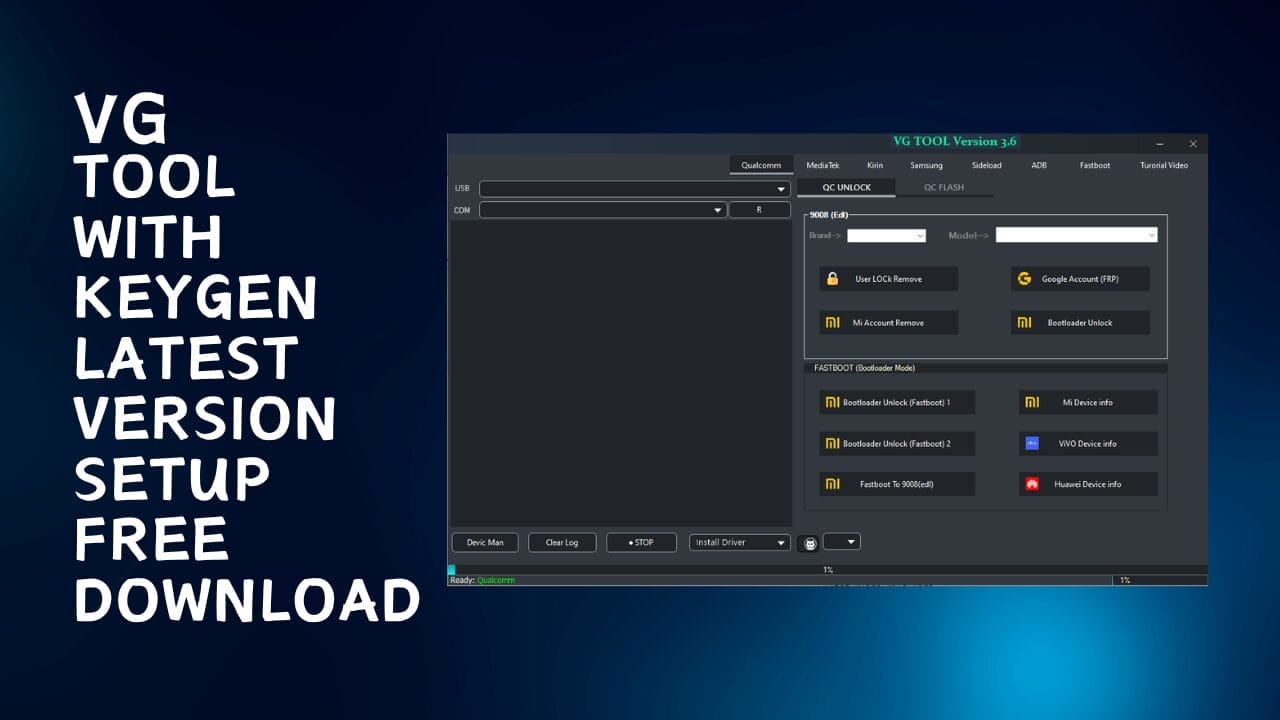Click the Google icon on Google Account (FRP)
Screen dimensions: 1280x720
click(x=1024, y=278)
